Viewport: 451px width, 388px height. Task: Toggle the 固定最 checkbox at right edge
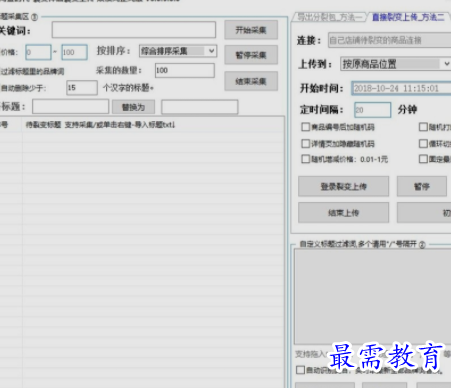(423, 159)
